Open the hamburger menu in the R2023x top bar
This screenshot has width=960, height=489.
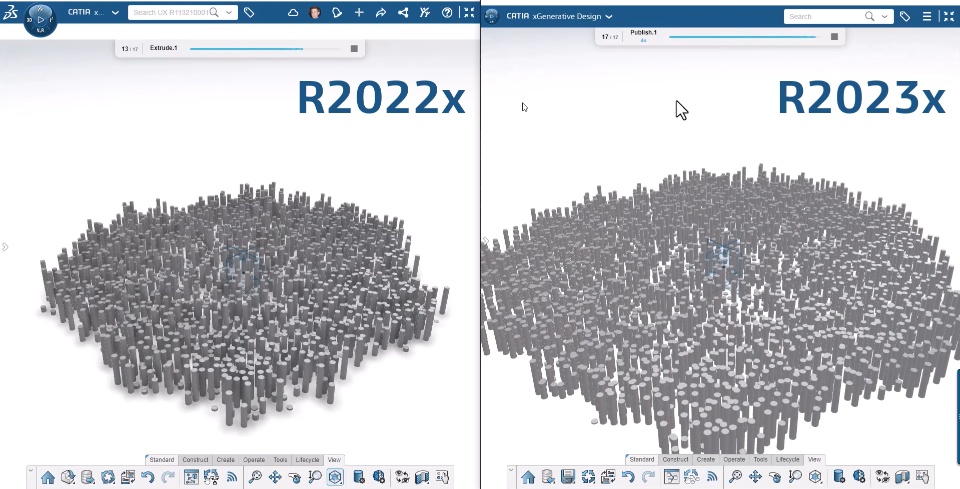pyautogui.click(x=927, y=17)
